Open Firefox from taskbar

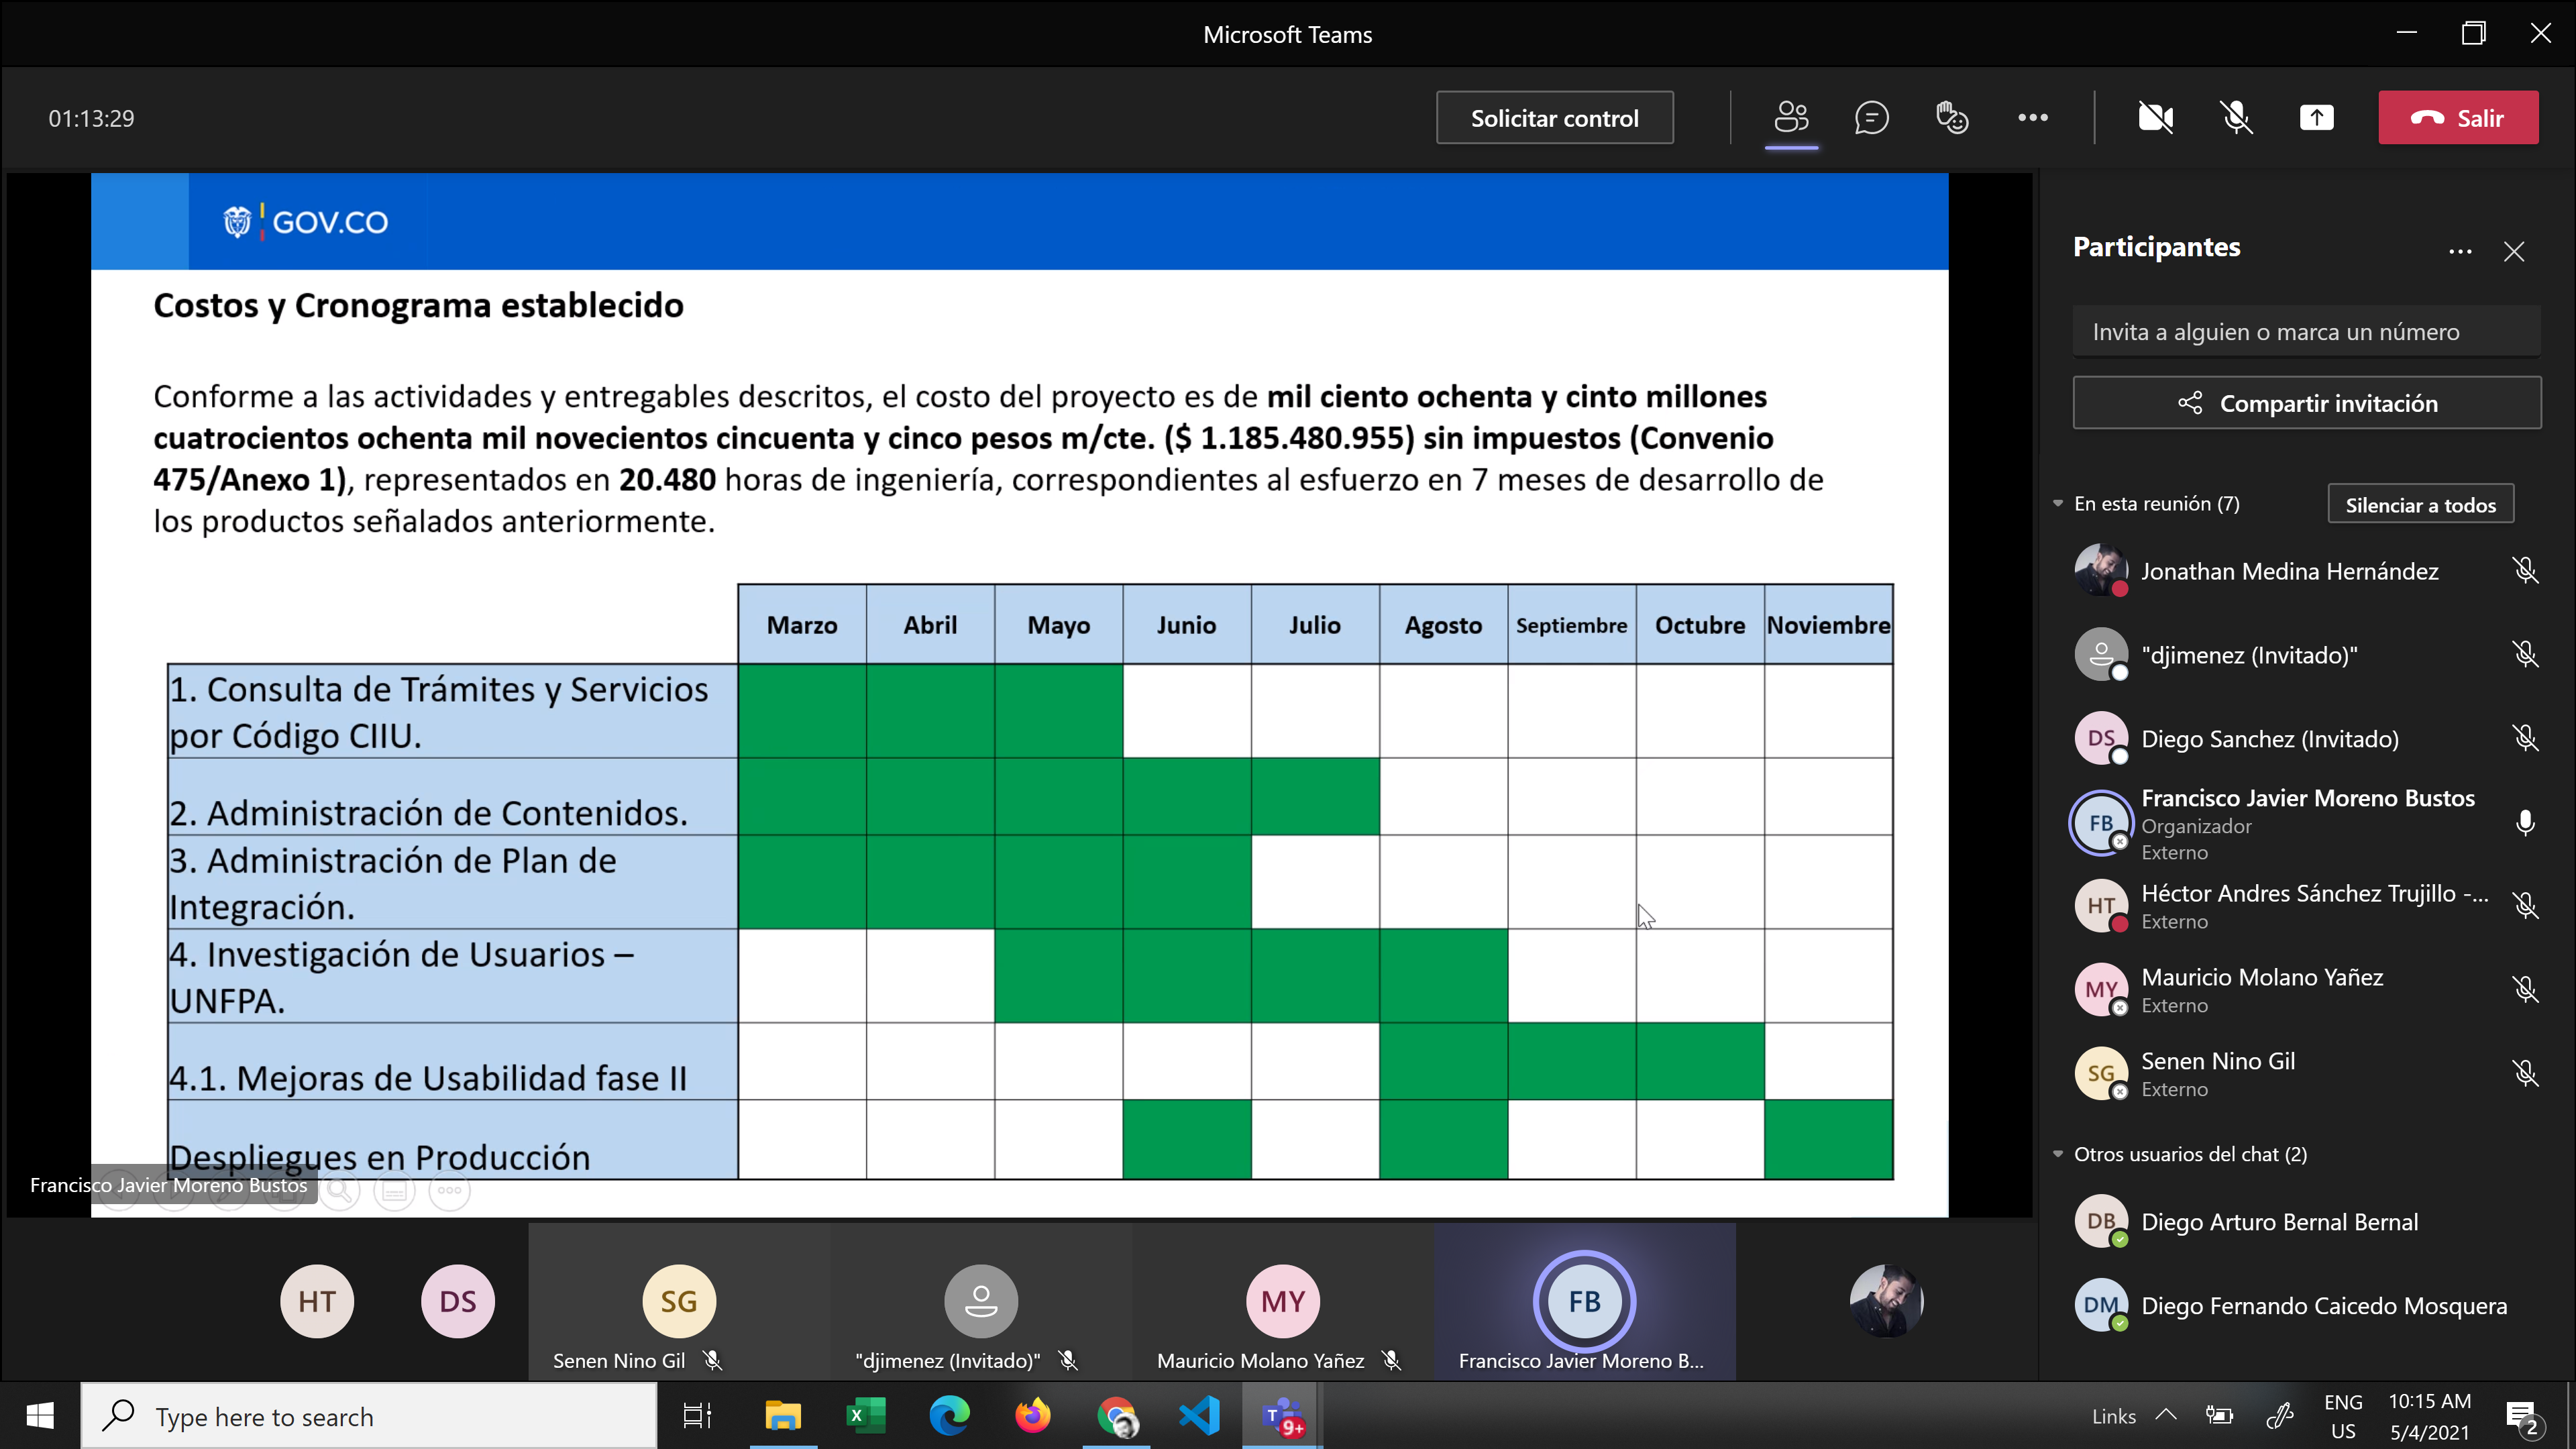point(1033,1417)
